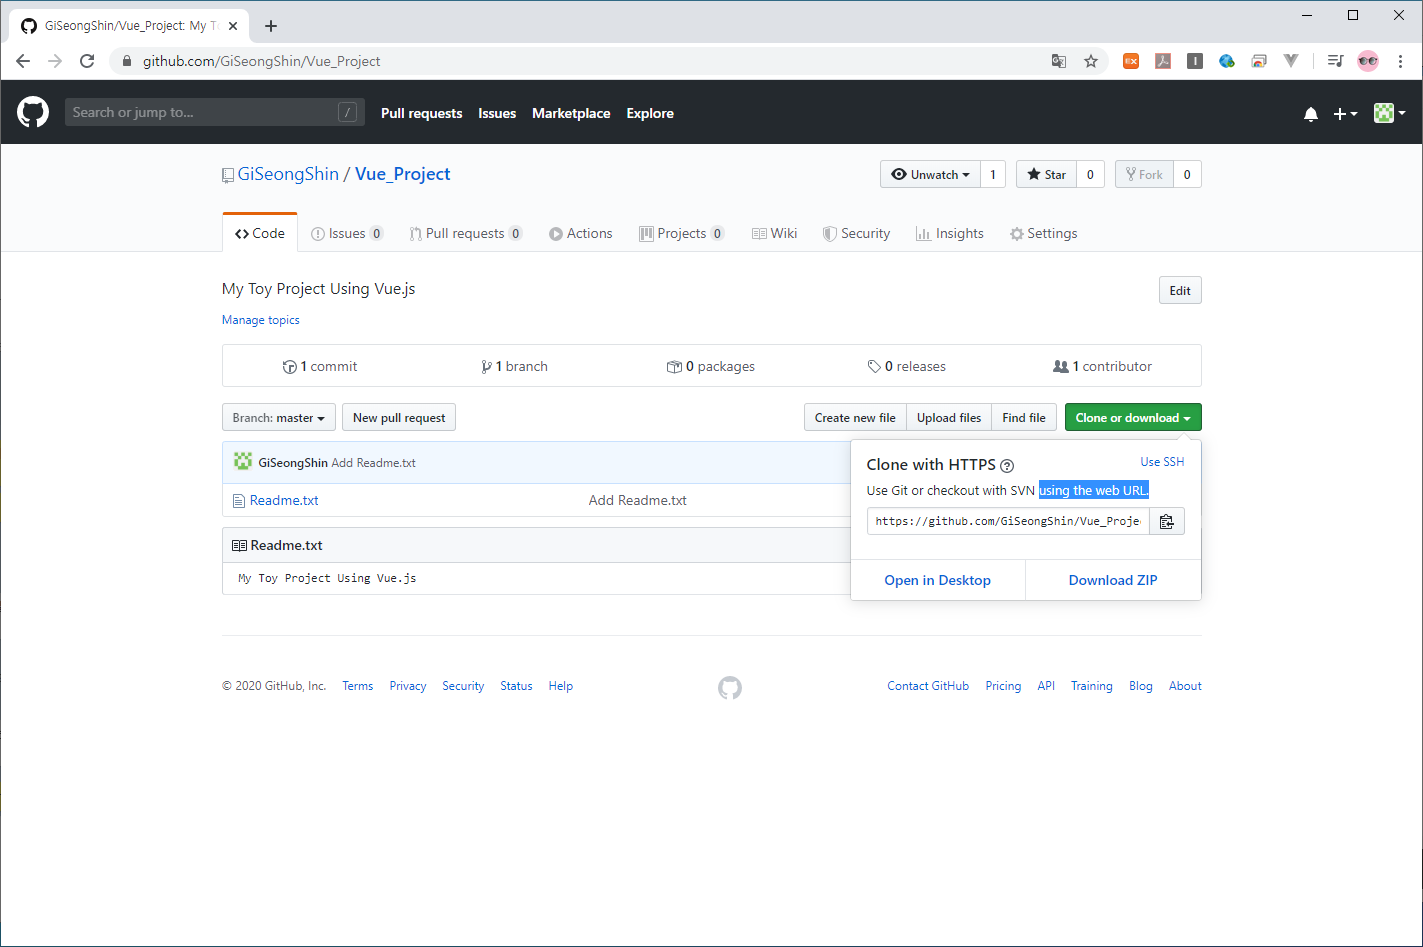Viewport: 1423px width, 947px height.
Task: Open the notifications bell icon
Action: [x=1311, y=114]
